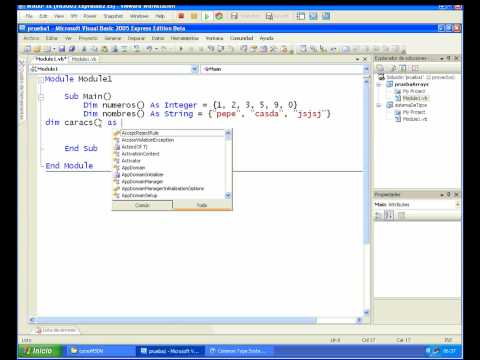Viewport: 480px width, 360px height.
Task: Open the Main method dropdown
Action: [x=366, y=69]
